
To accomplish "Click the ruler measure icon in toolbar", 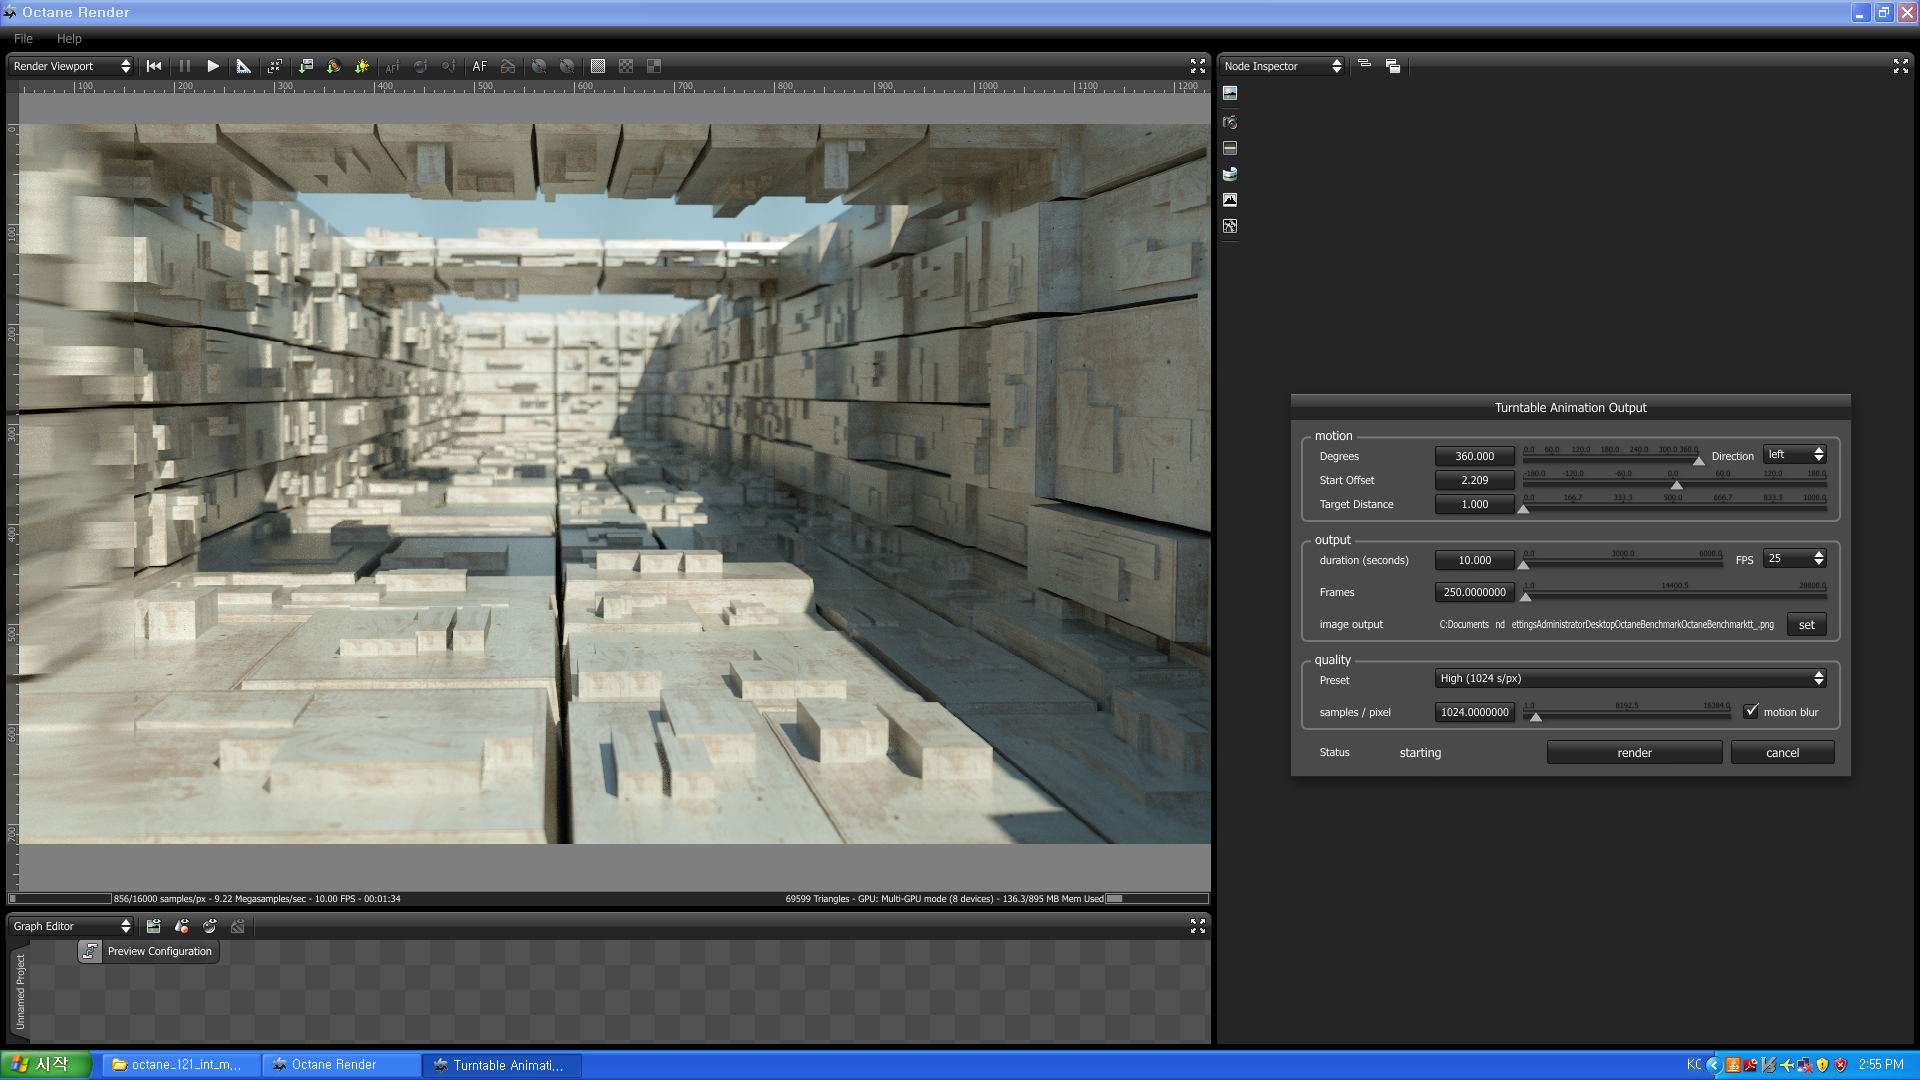I will coord(243,66).
